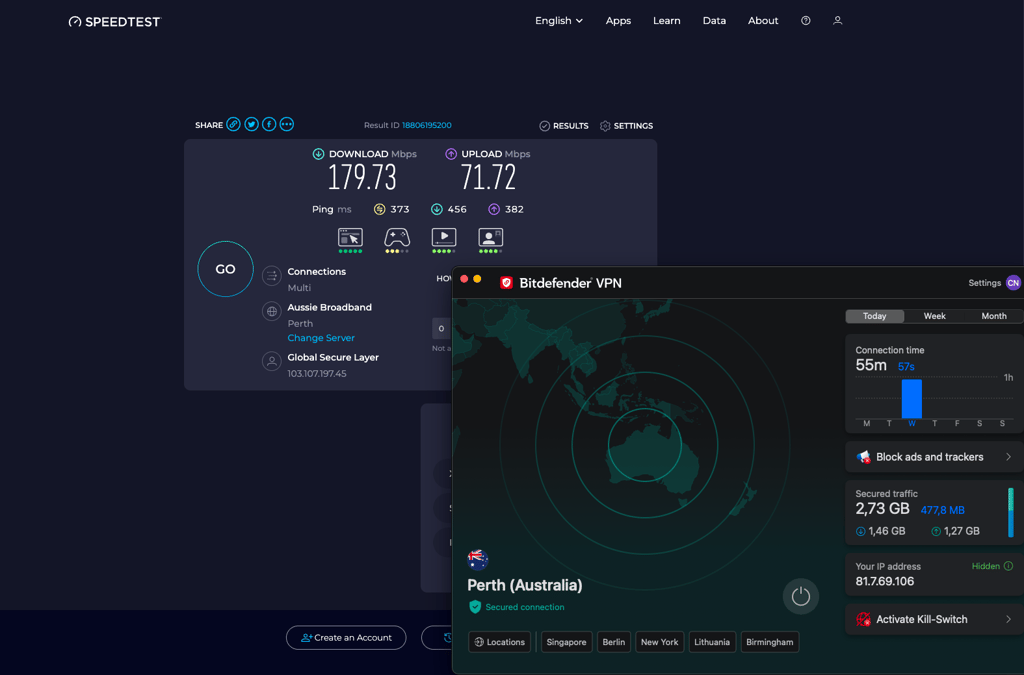The width and height of the screenshot is (1024, 675).
Task: Connect to Berlin quick location
Action: tap(614, 642)
